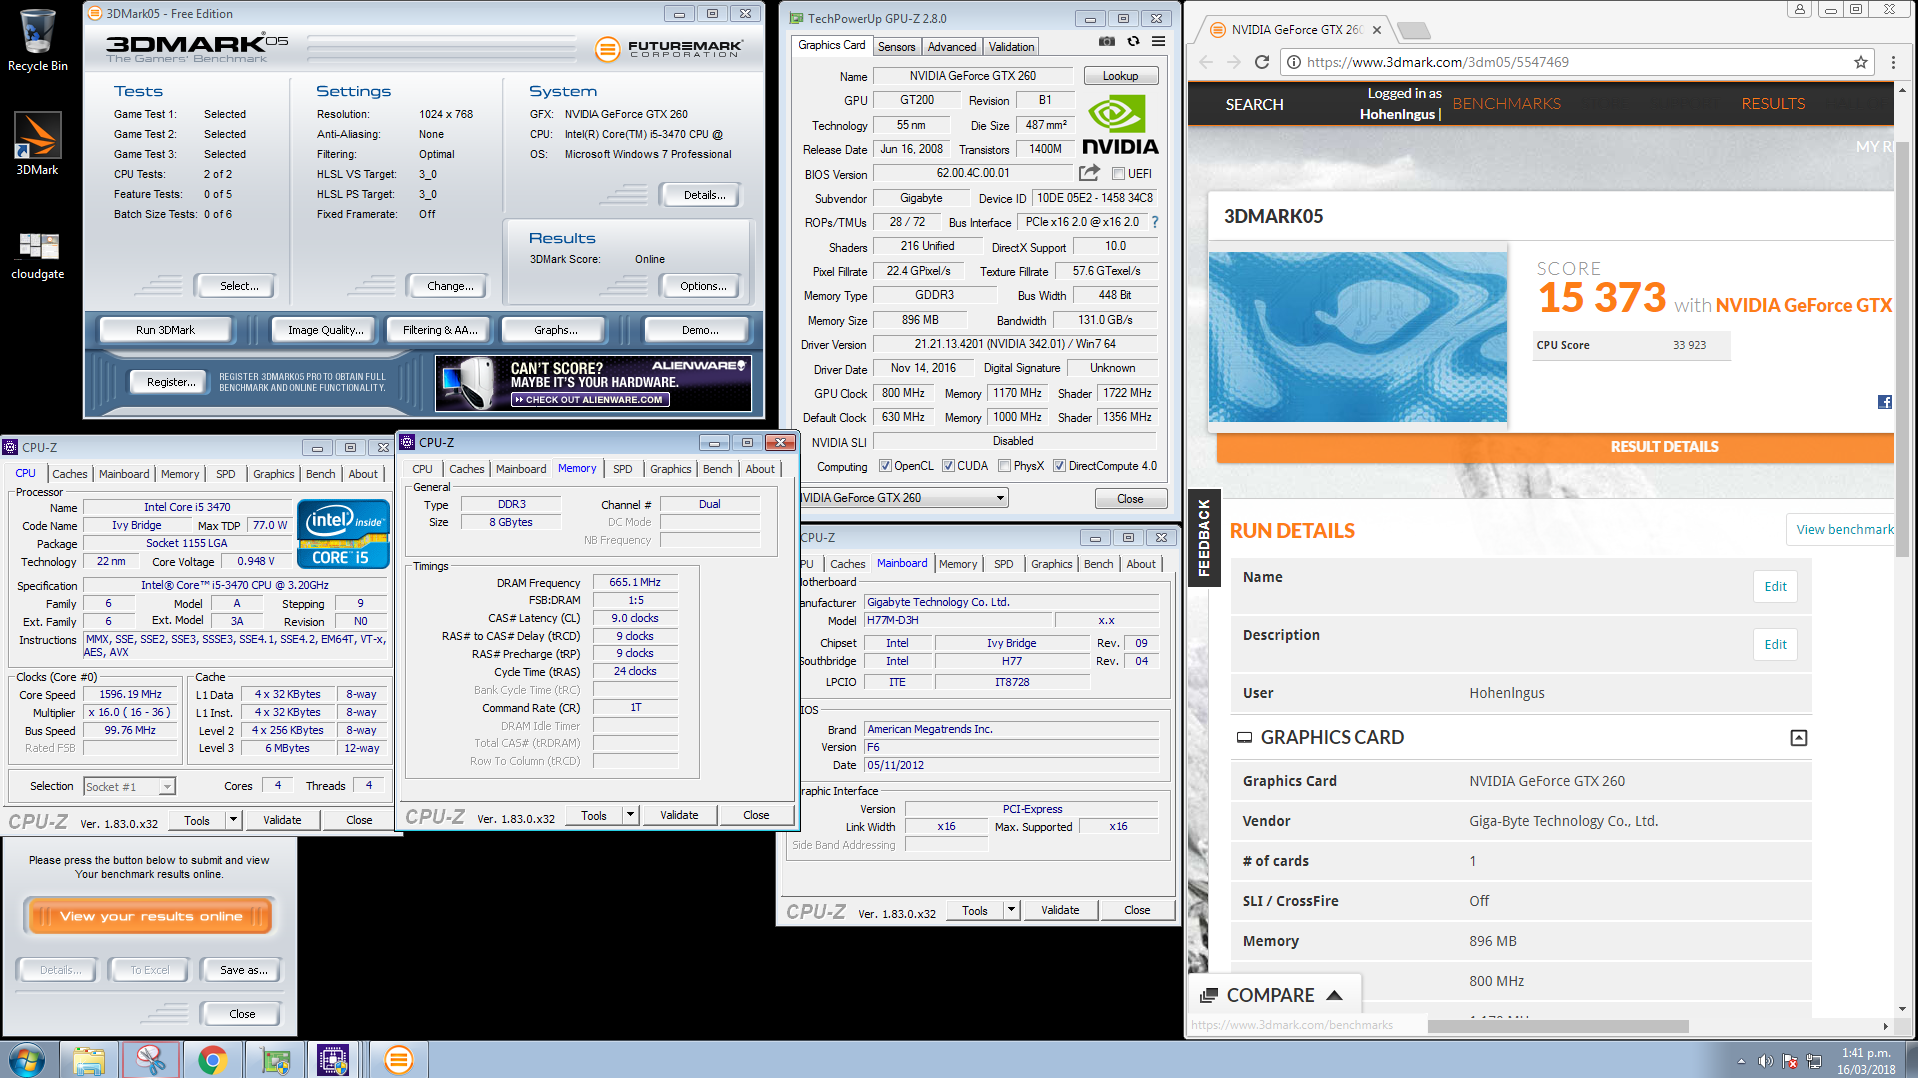Click Edit next to Name
Image resolution: width=1918 pixels, height=1078 pixels.
coord(1775,587)
